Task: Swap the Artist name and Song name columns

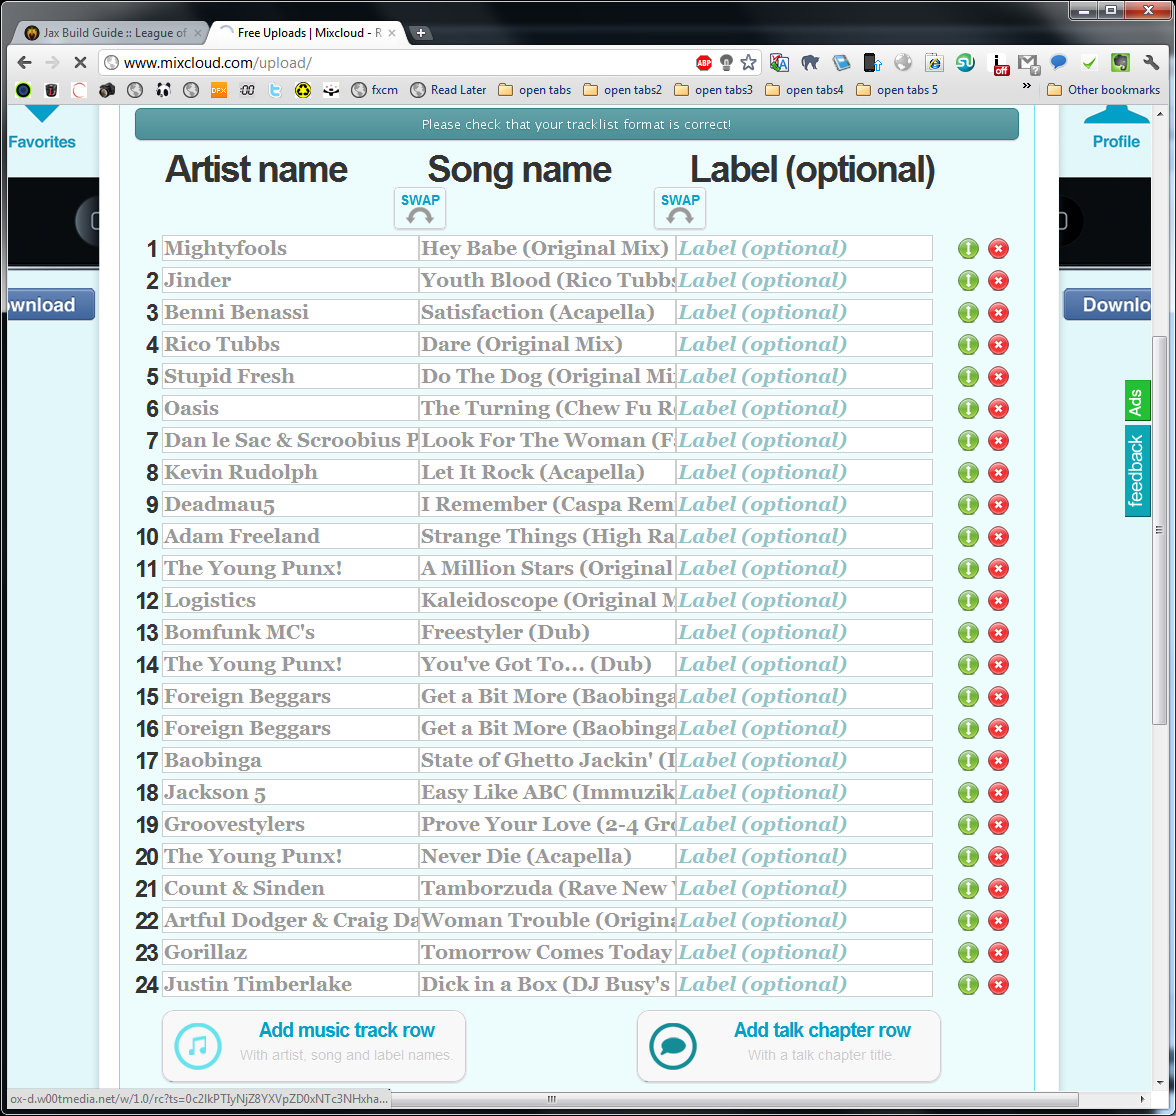Action: [x=420, y=208]
